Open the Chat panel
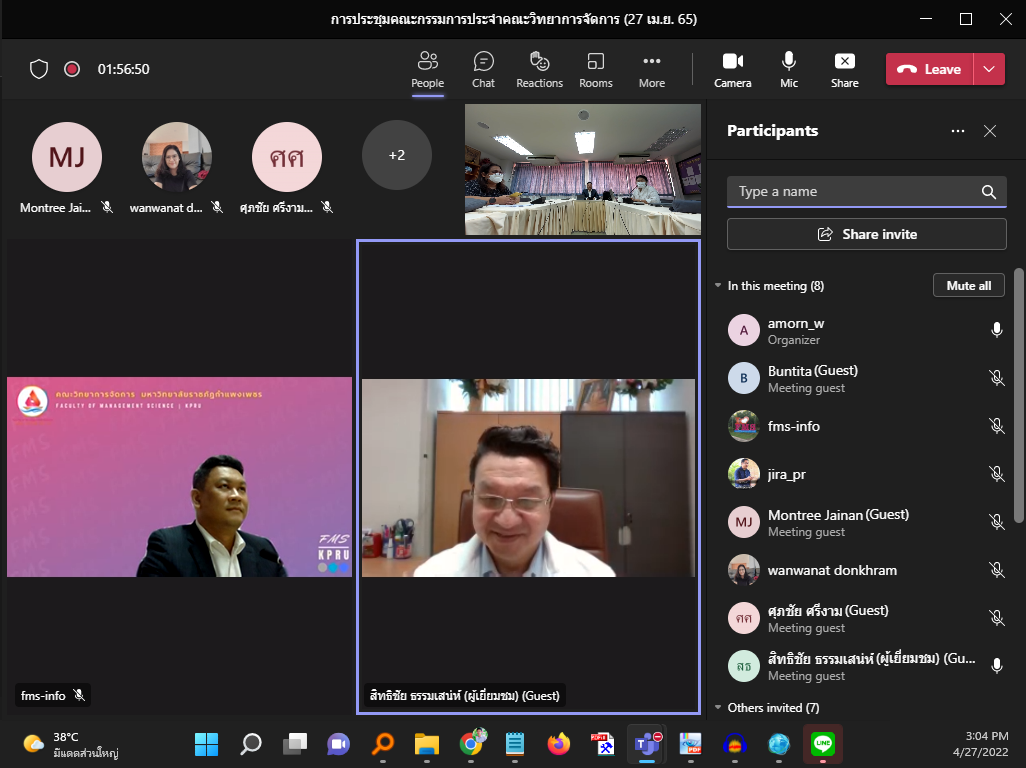 pyautogui.click(x=483, y=69)
